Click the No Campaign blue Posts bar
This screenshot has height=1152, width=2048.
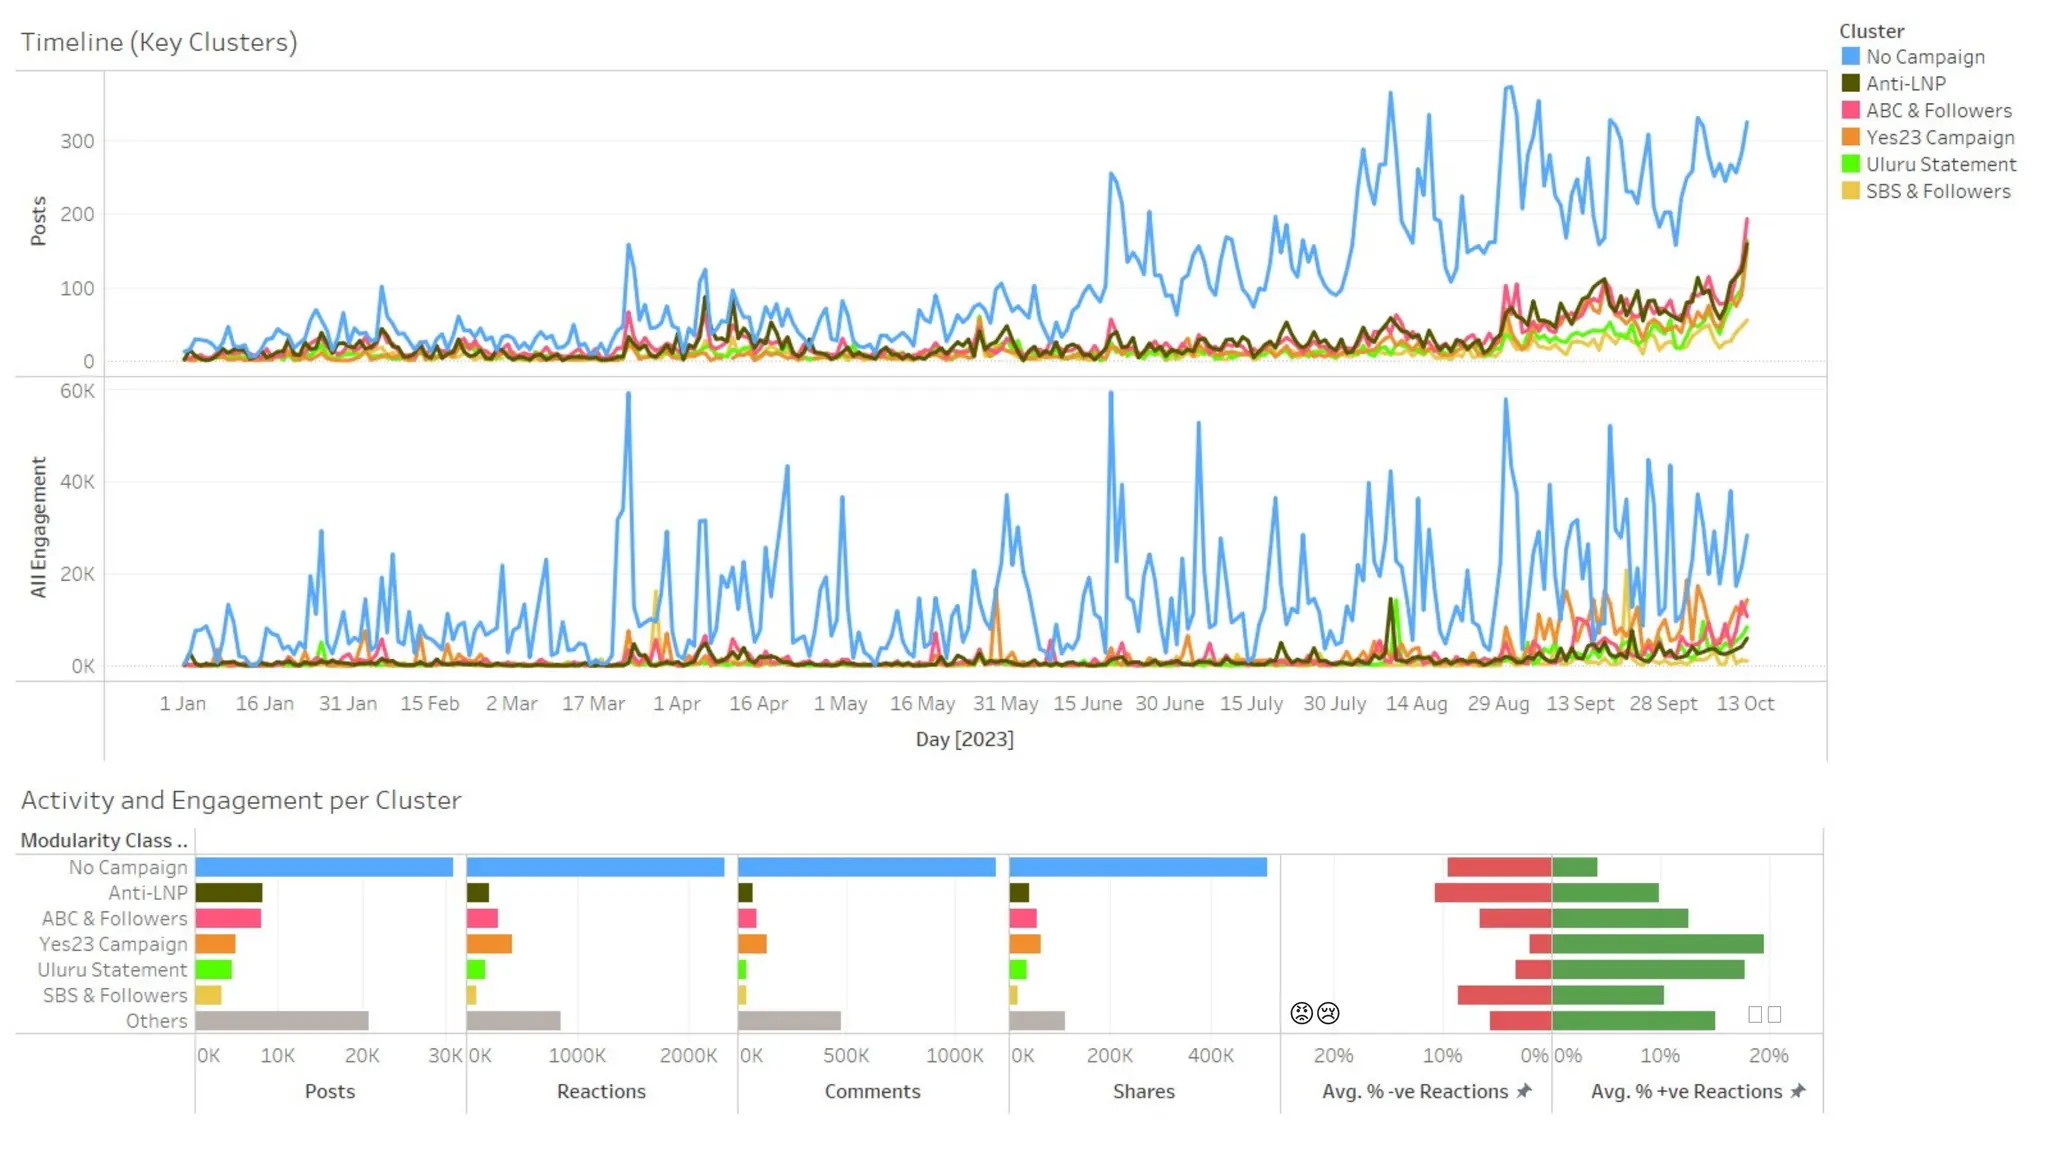pyautogui.click(x=324, y=867)
